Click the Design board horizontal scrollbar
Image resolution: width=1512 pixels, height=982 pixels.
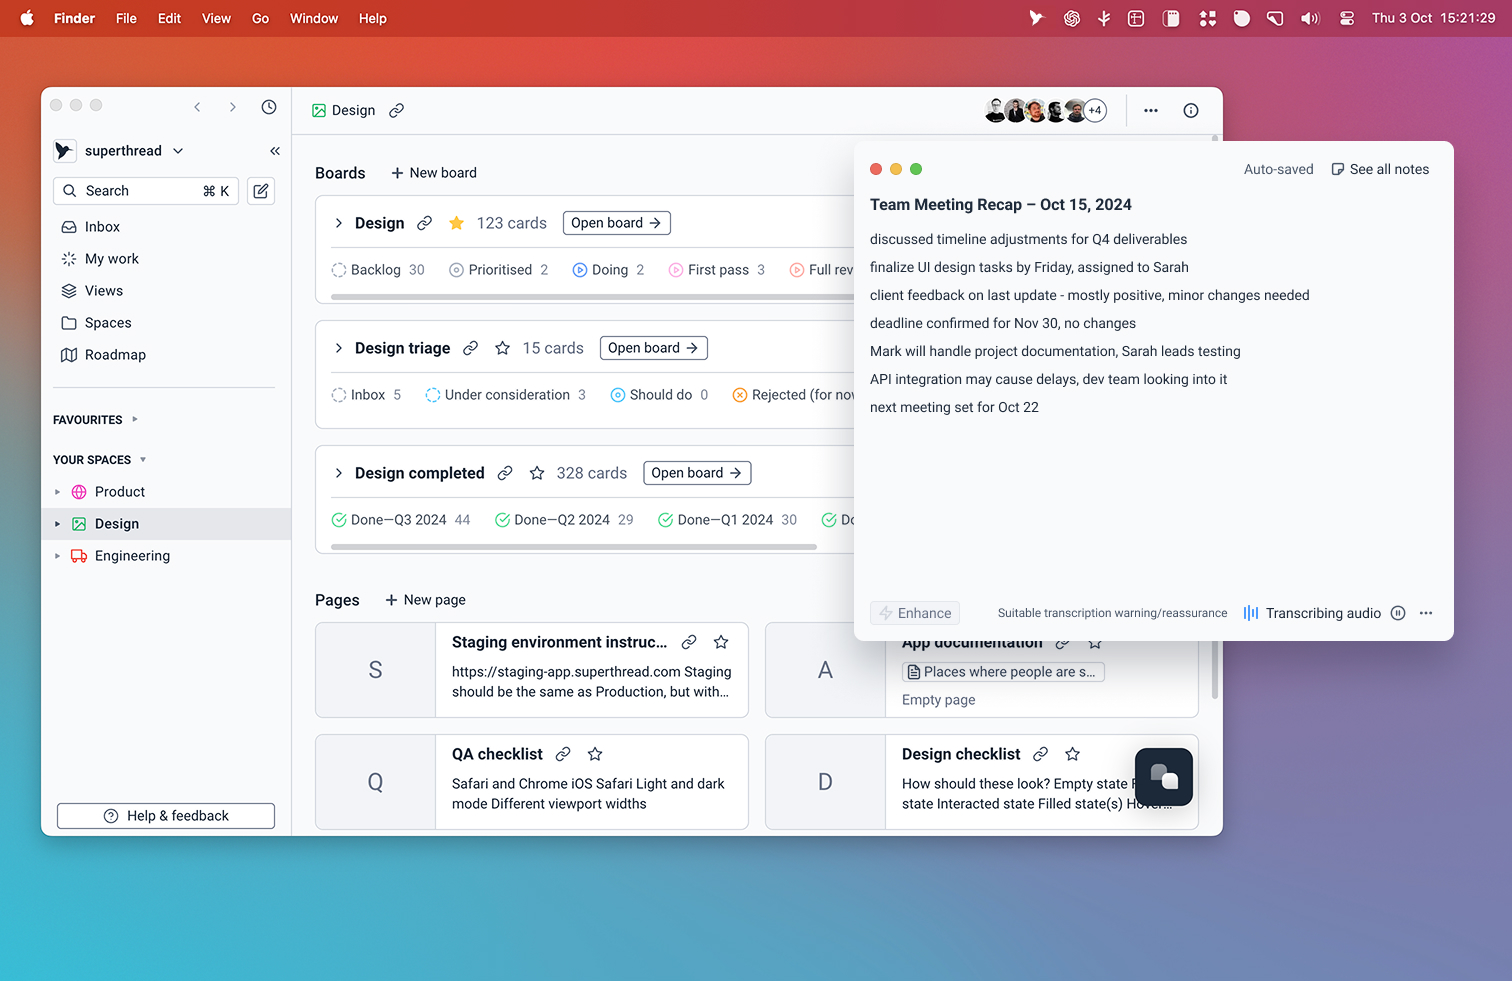592,297
